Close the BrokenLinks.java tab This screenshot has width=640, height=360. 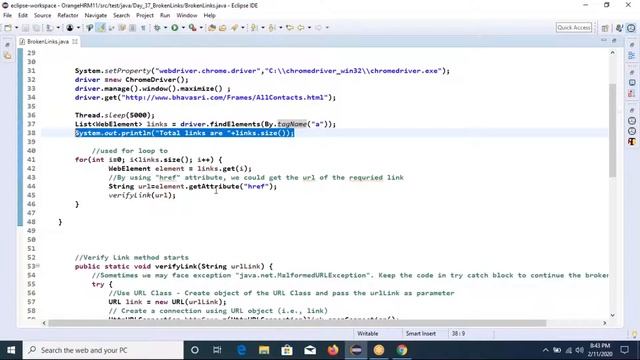(75, 42)
